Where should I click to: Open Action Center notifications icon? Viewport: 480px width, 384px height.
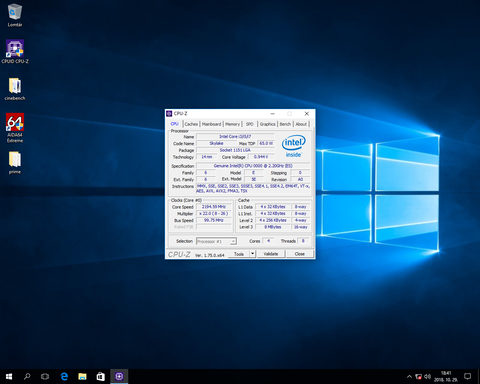pyautogui.click(x=467, y=377)
